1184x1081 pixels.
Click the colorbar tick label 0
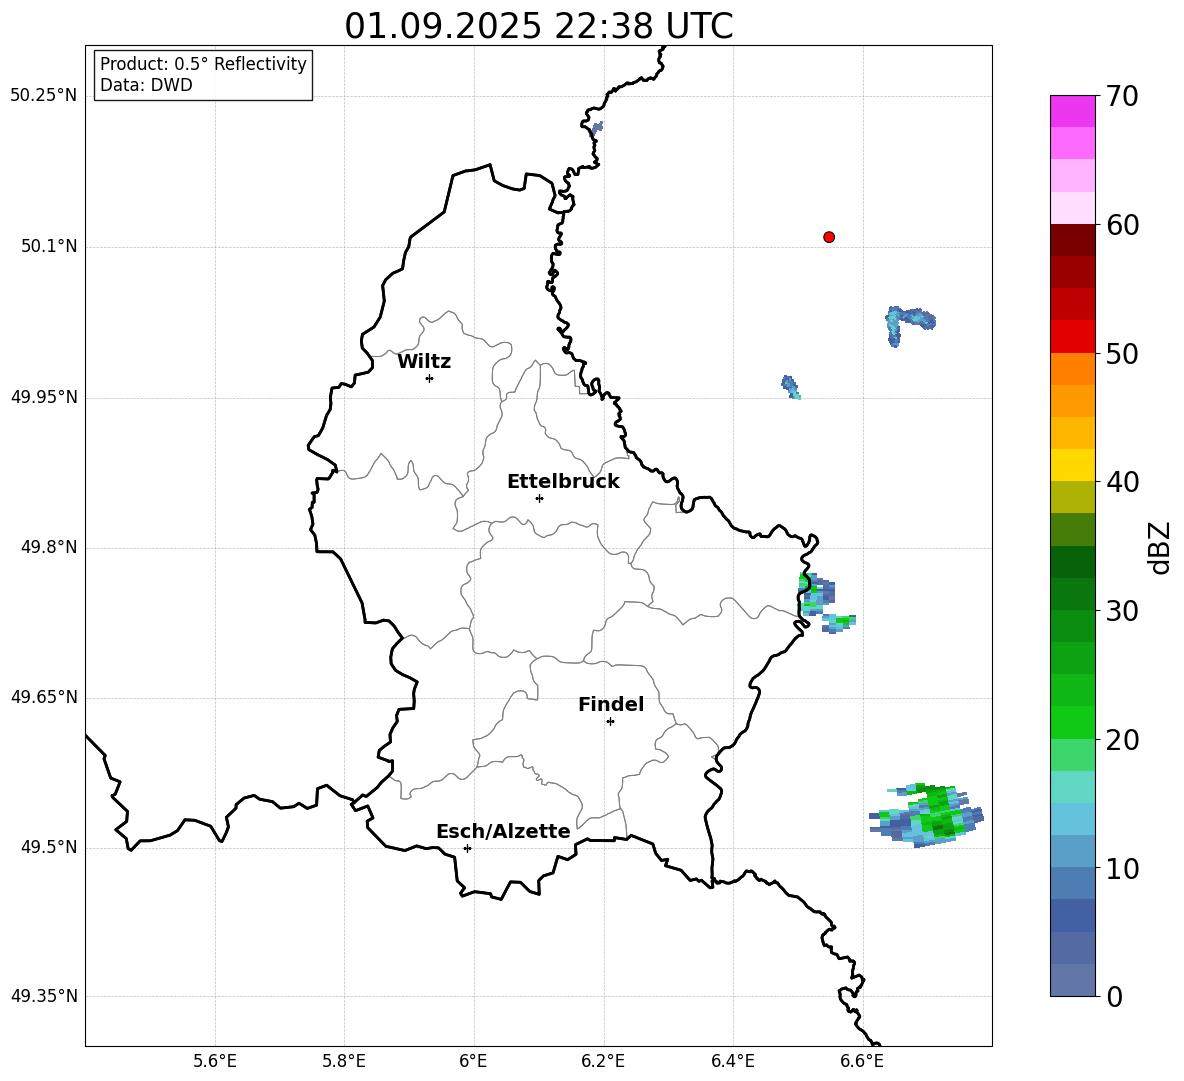(x=1114, y=997)
